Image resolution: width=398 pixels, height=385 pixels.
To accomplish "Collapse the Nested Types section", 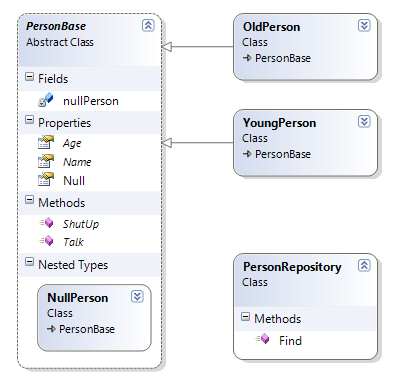I will pyautogui.click(x=30, y=262).
